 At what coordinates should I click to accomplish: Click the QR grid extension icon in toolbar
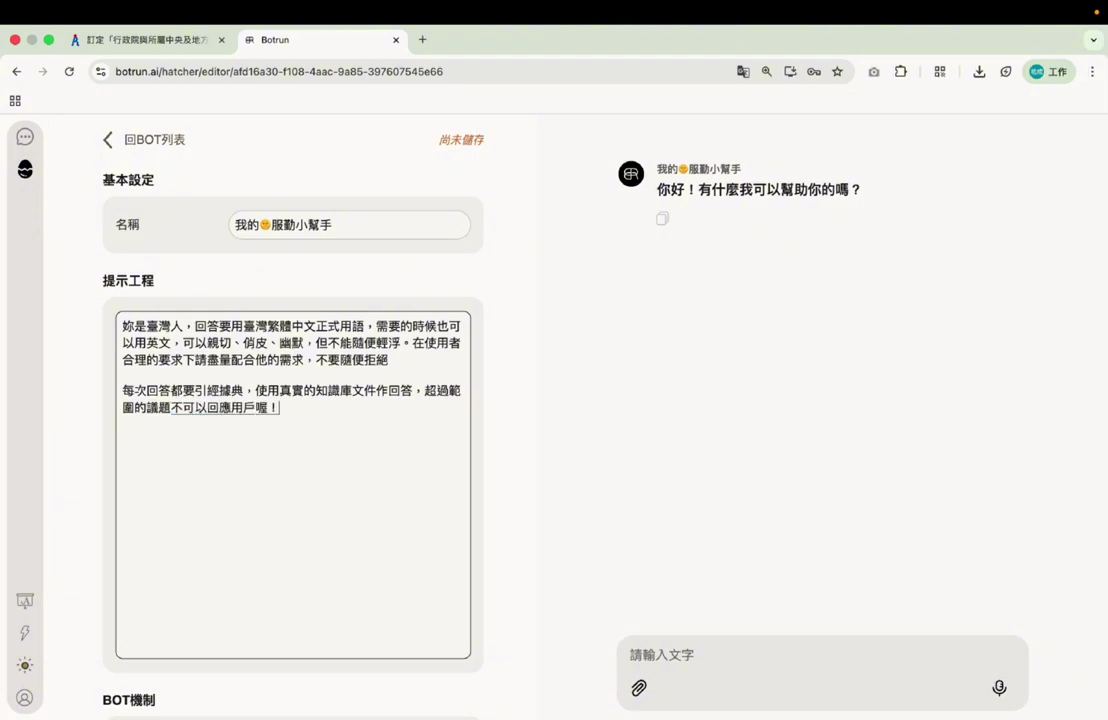tap(940, 71)
